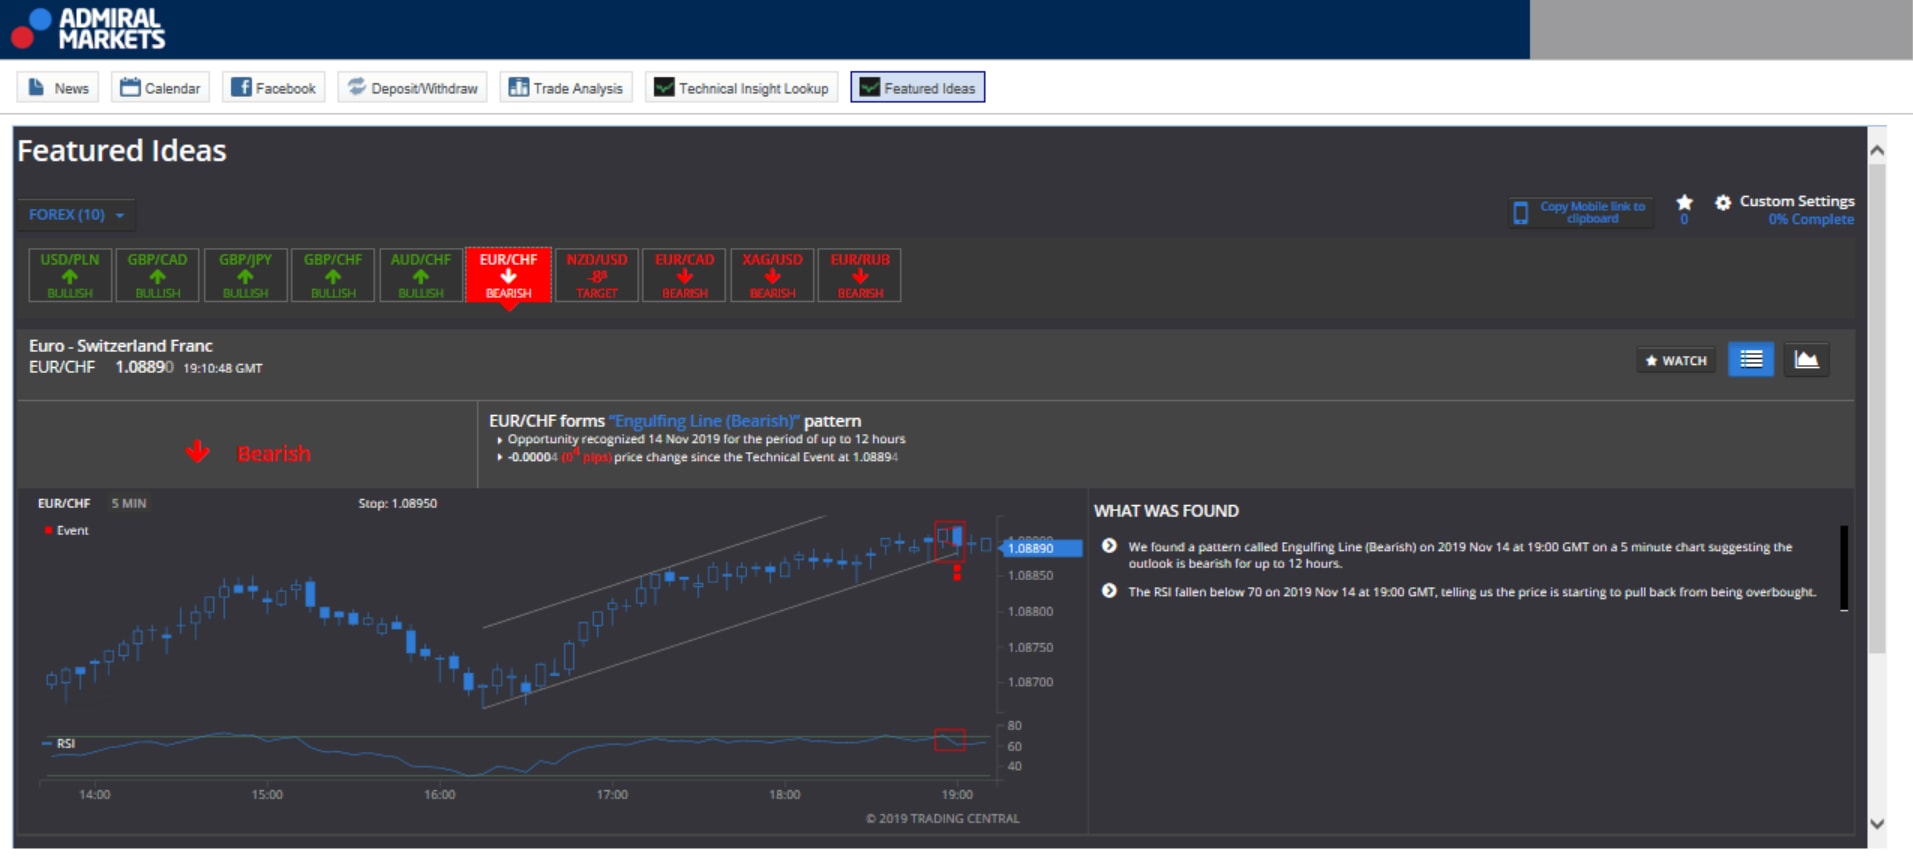
Task: Select the GBP/CHF bullish tile
Action: click(x=333, y=275)
